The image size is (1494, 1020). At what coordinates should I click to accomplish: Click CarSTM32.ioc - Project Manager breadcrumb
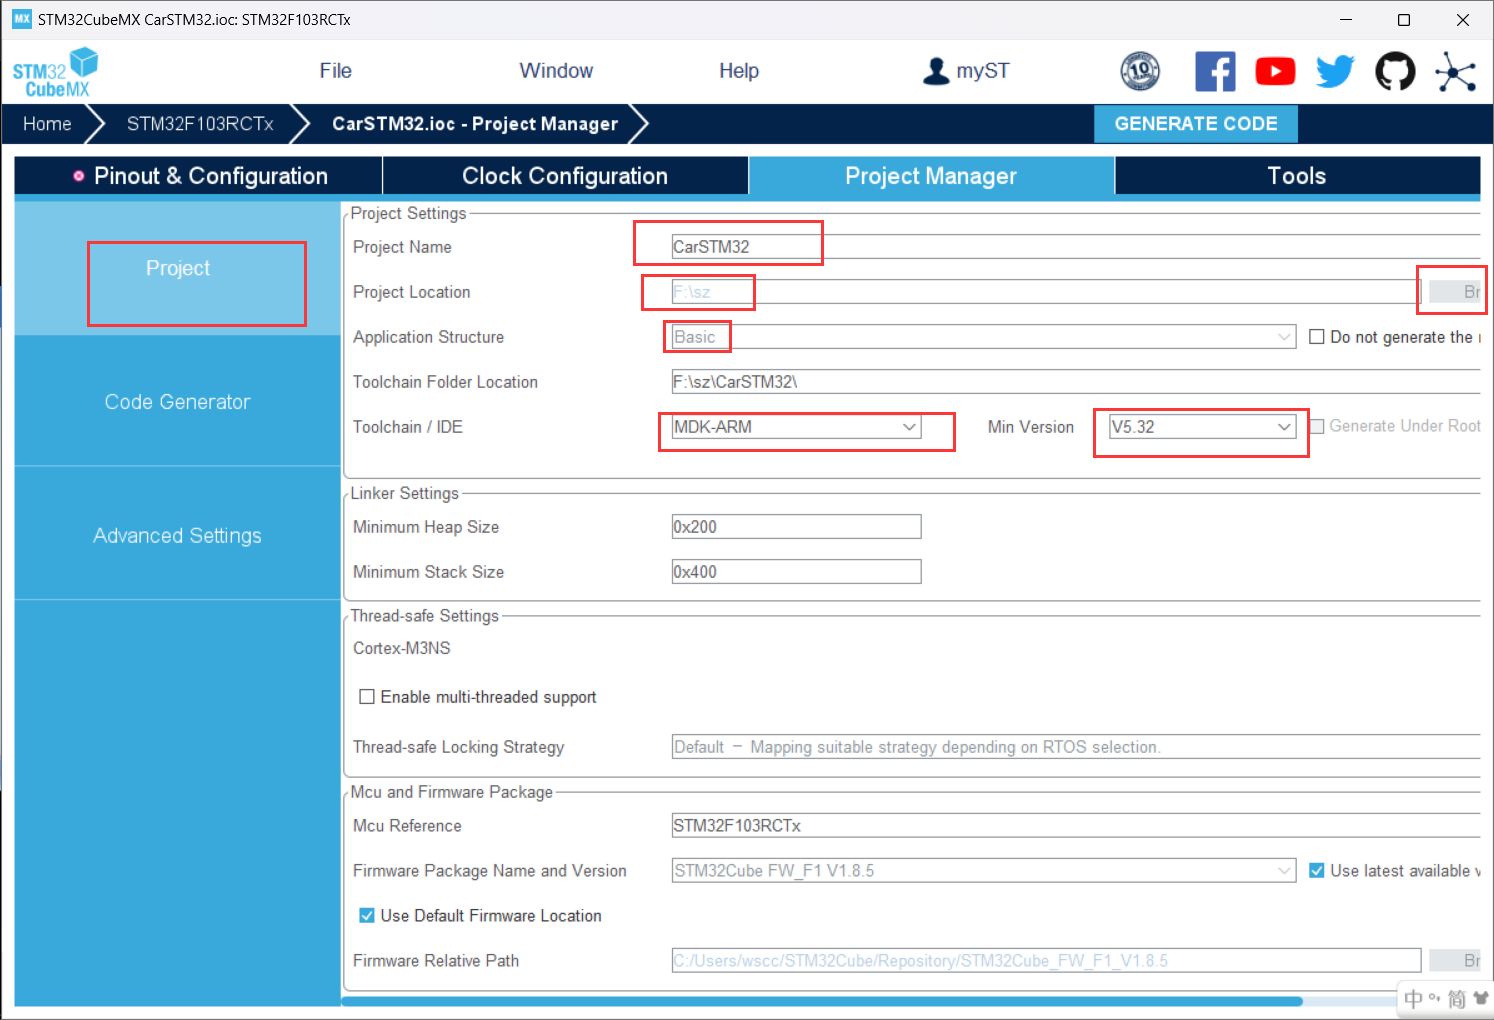tap(475, 124)
